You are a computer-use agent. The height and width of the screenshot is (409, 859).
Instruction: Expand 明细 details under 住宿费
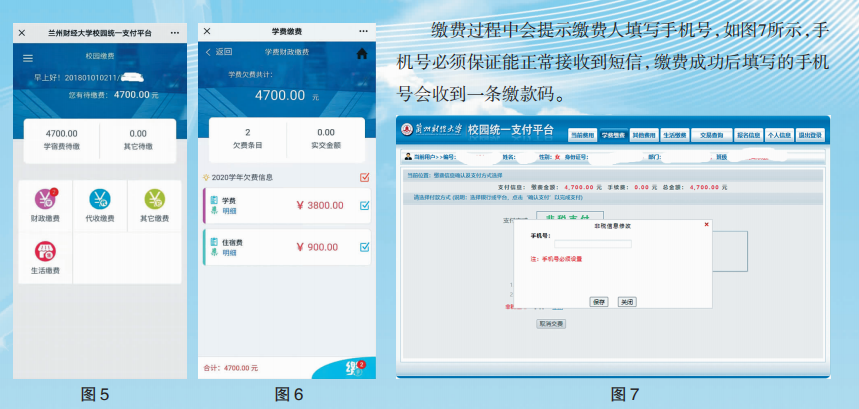pos(229,253)
